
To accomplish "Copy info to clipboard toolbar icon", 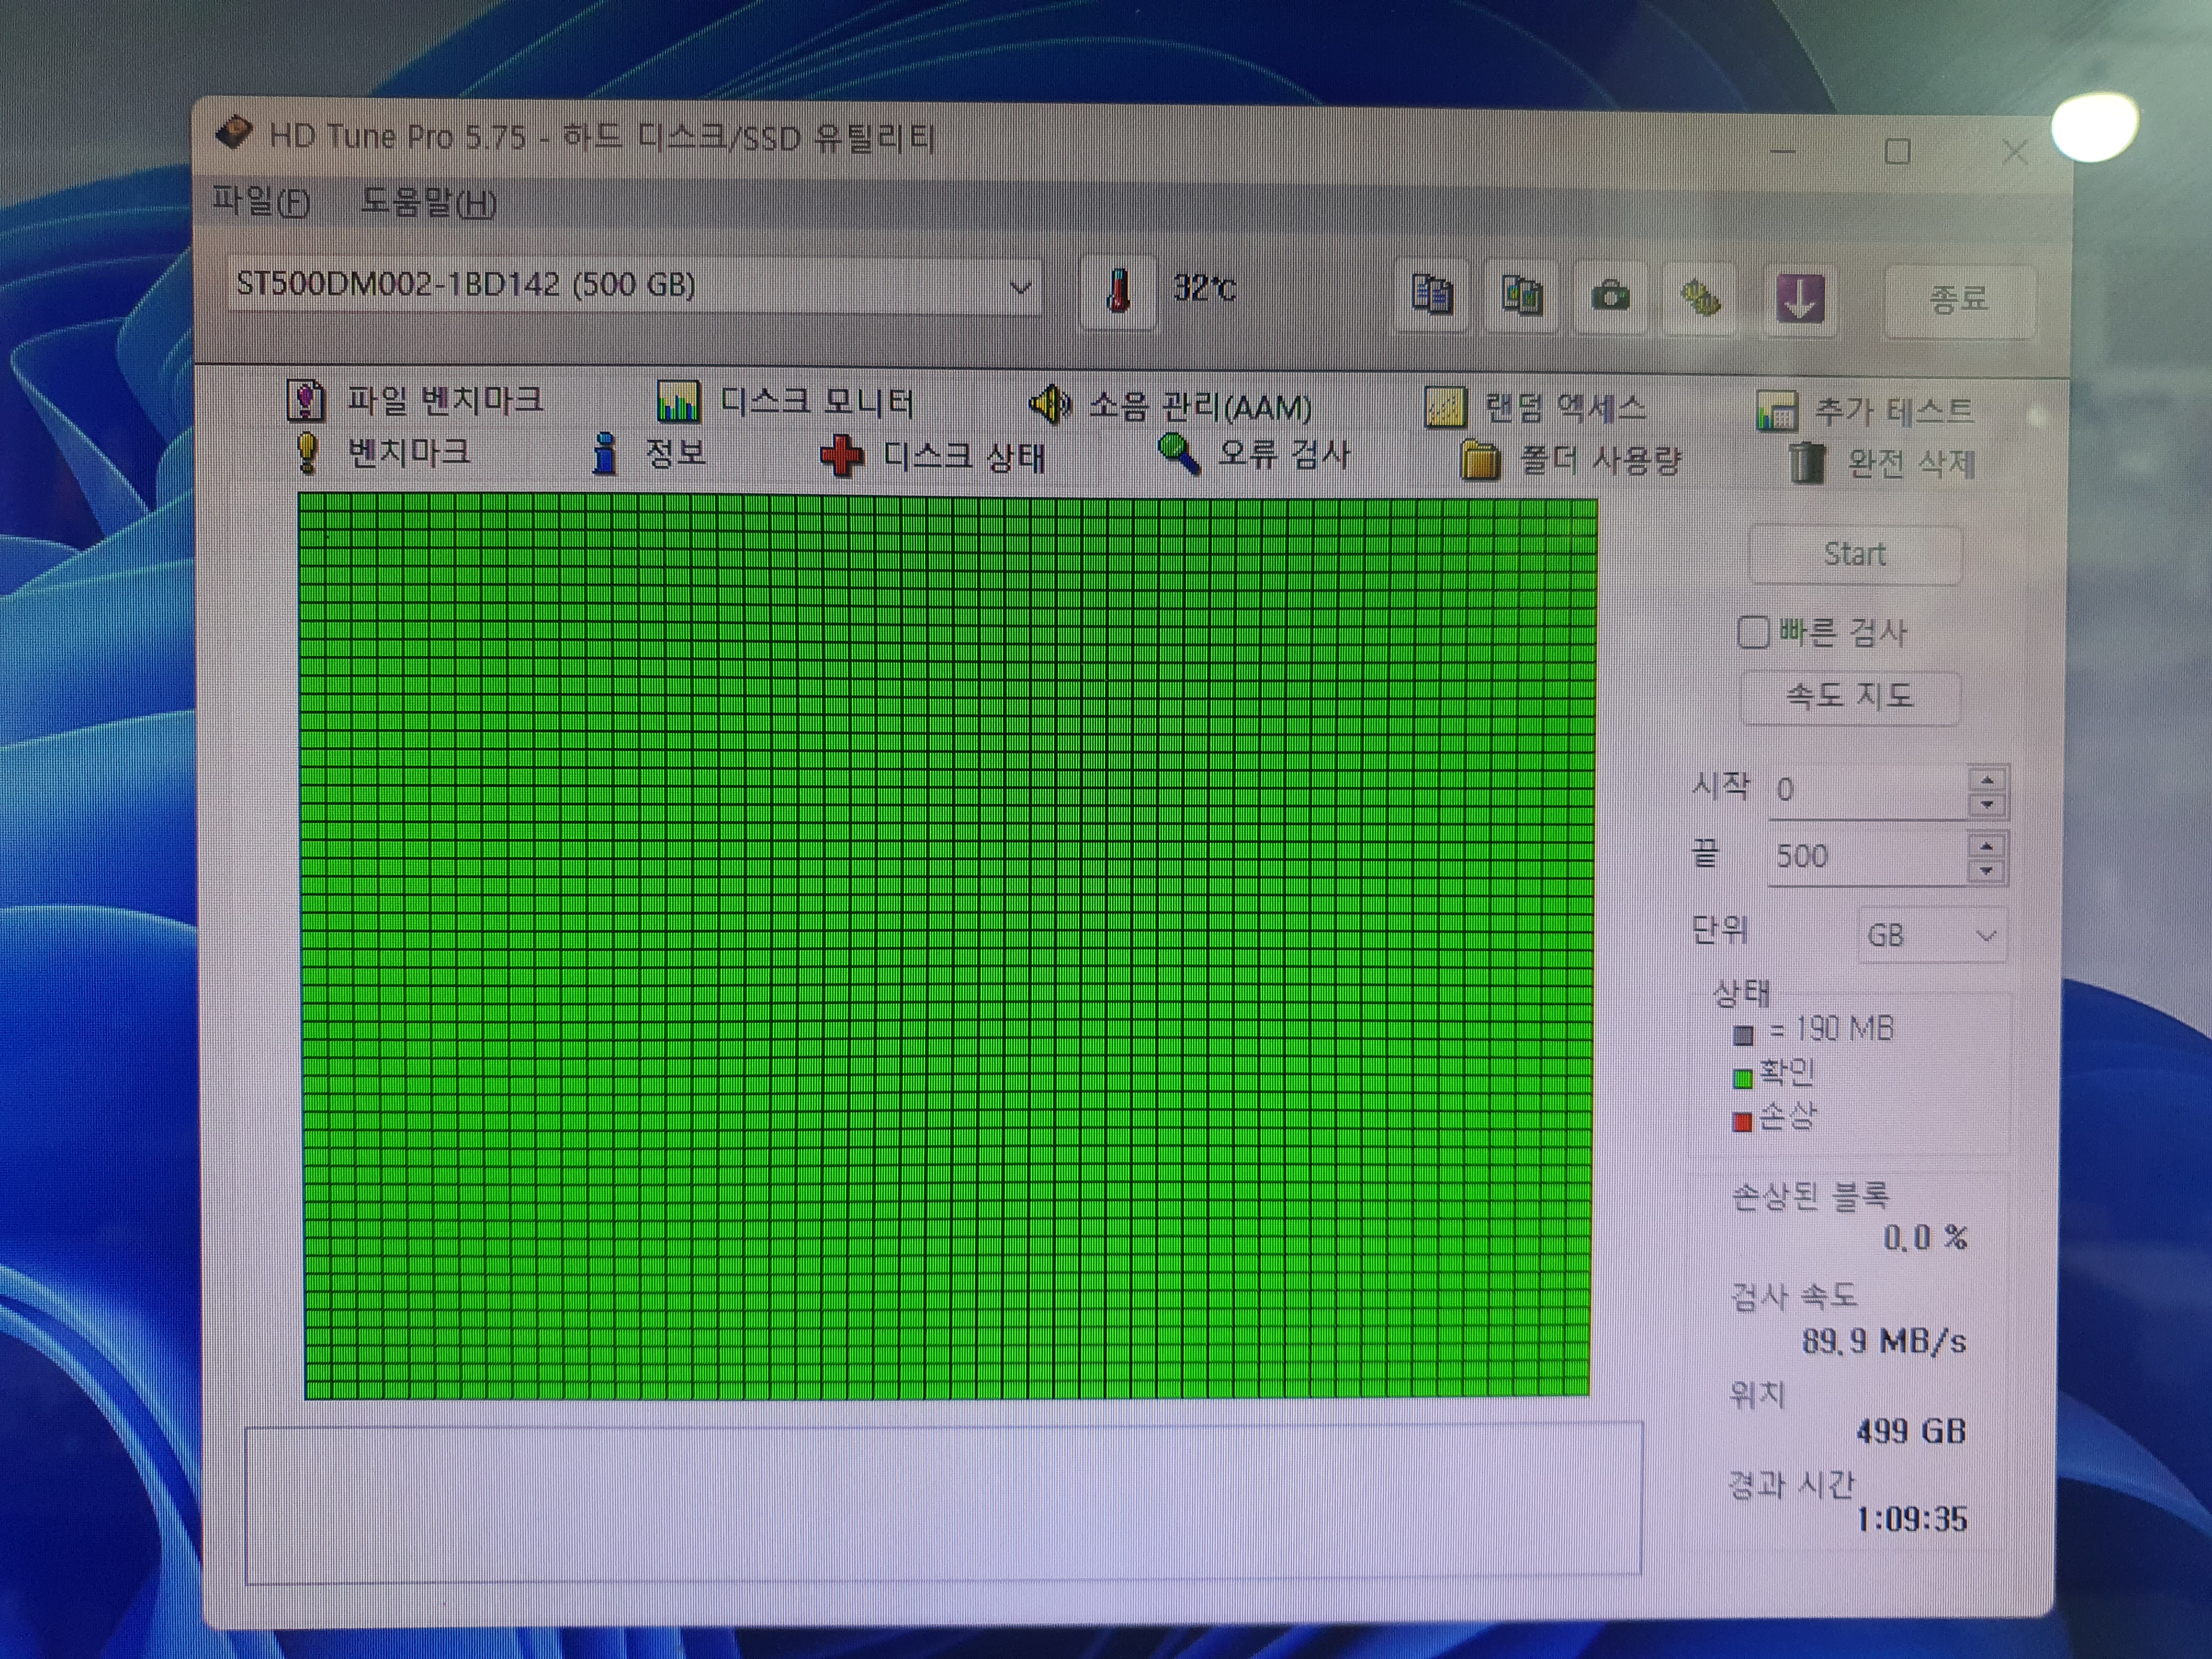I will point(1431,295).
